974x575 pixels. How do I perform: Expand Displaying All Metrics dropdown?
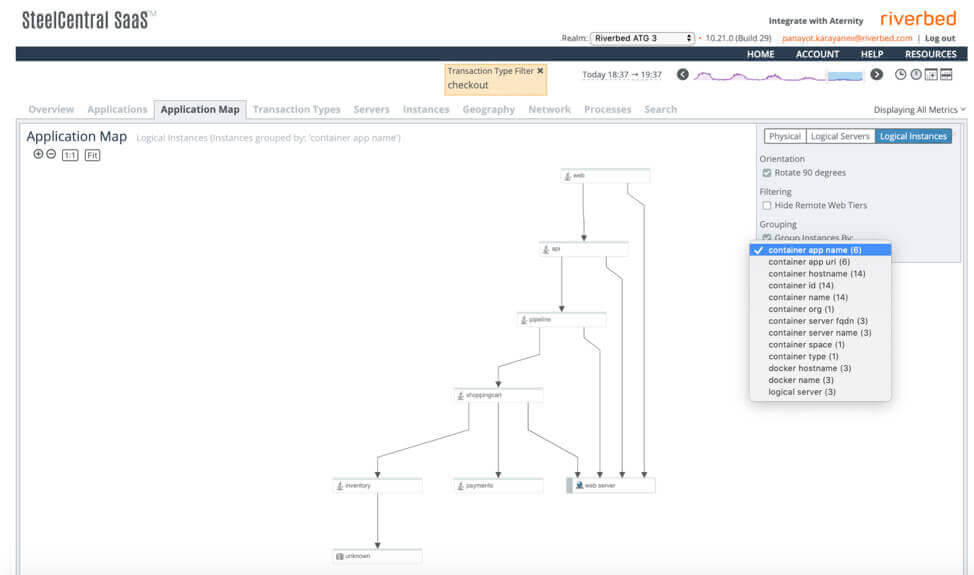919,110
